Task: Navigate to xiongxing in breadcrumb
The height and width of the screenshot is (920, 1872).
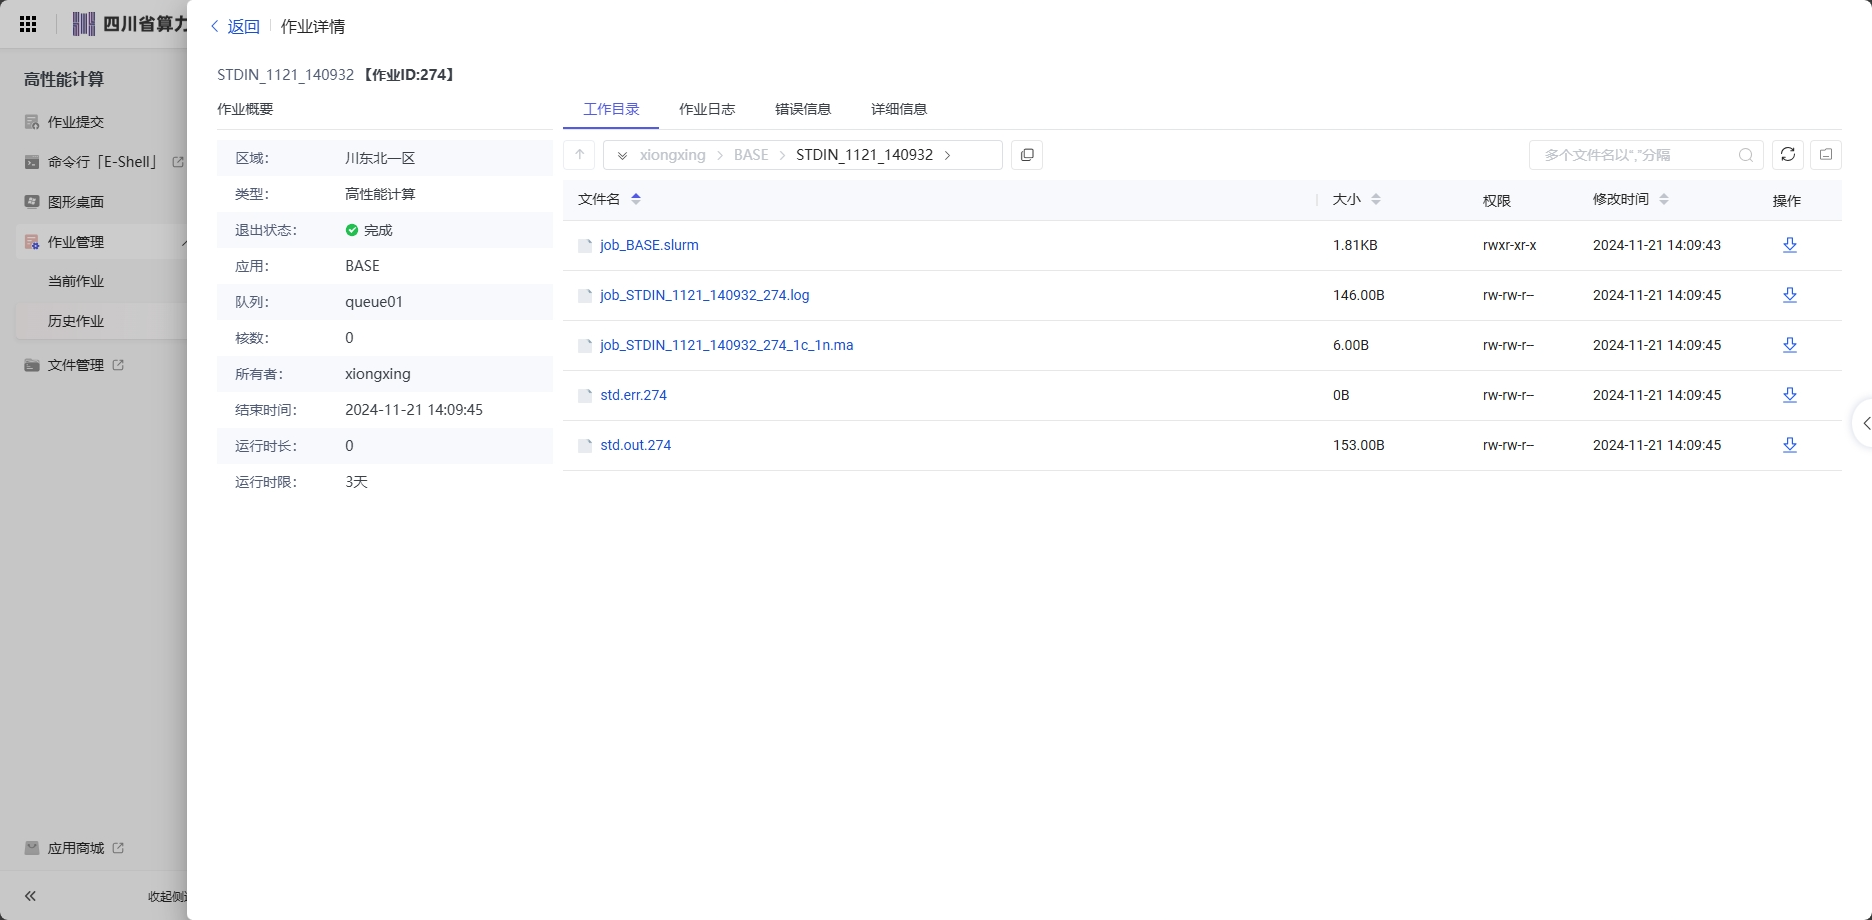Action: pyautogui.click(x=672, y=155)
